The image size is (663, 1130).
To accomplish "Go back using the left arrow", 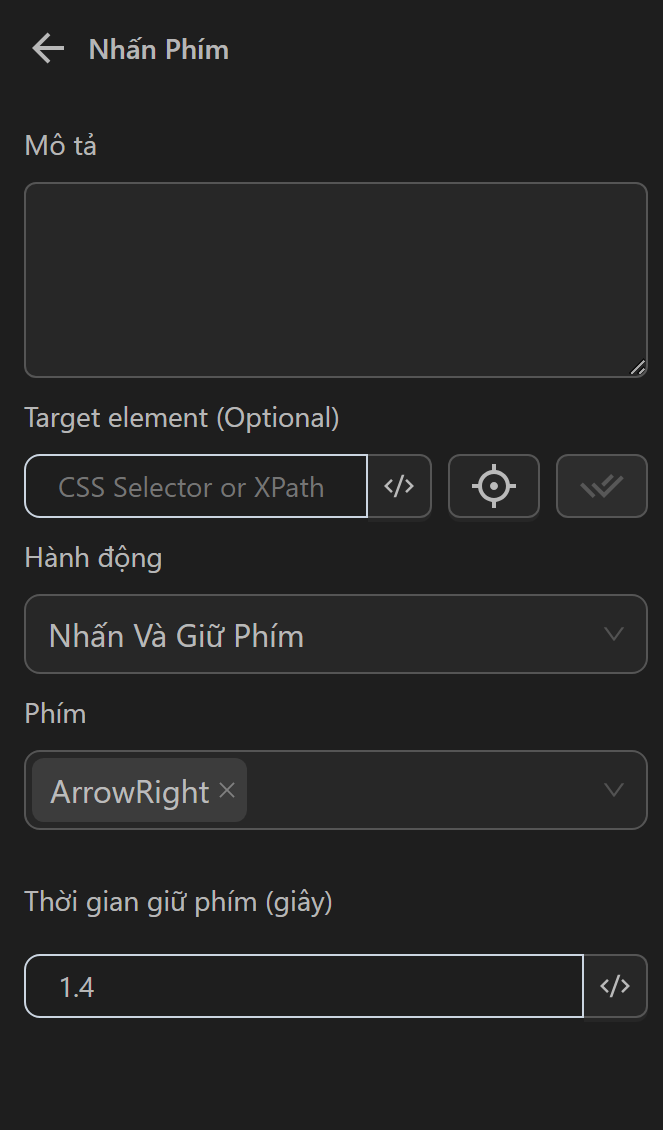I will (x=47, y=49).
